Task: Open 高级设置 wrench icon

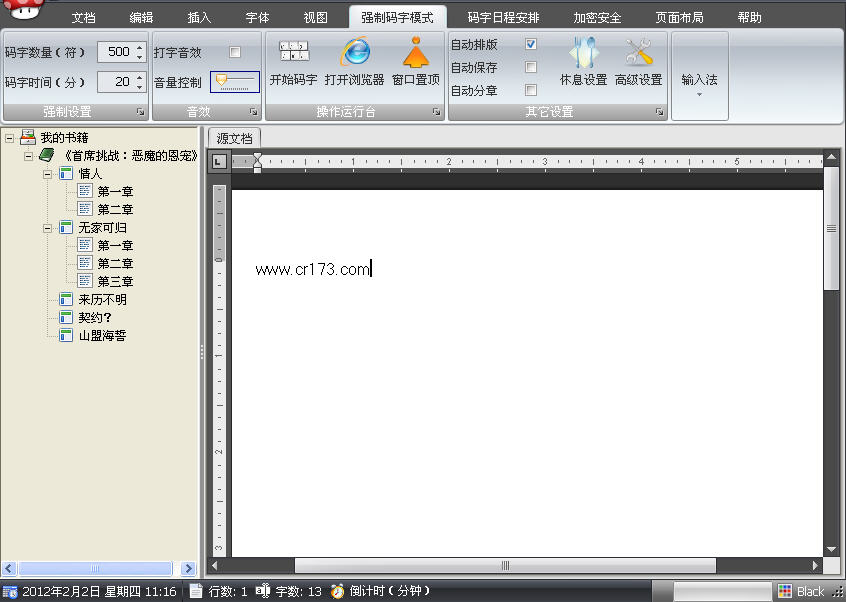Action: pyautogui.click(x=639, y=52)
